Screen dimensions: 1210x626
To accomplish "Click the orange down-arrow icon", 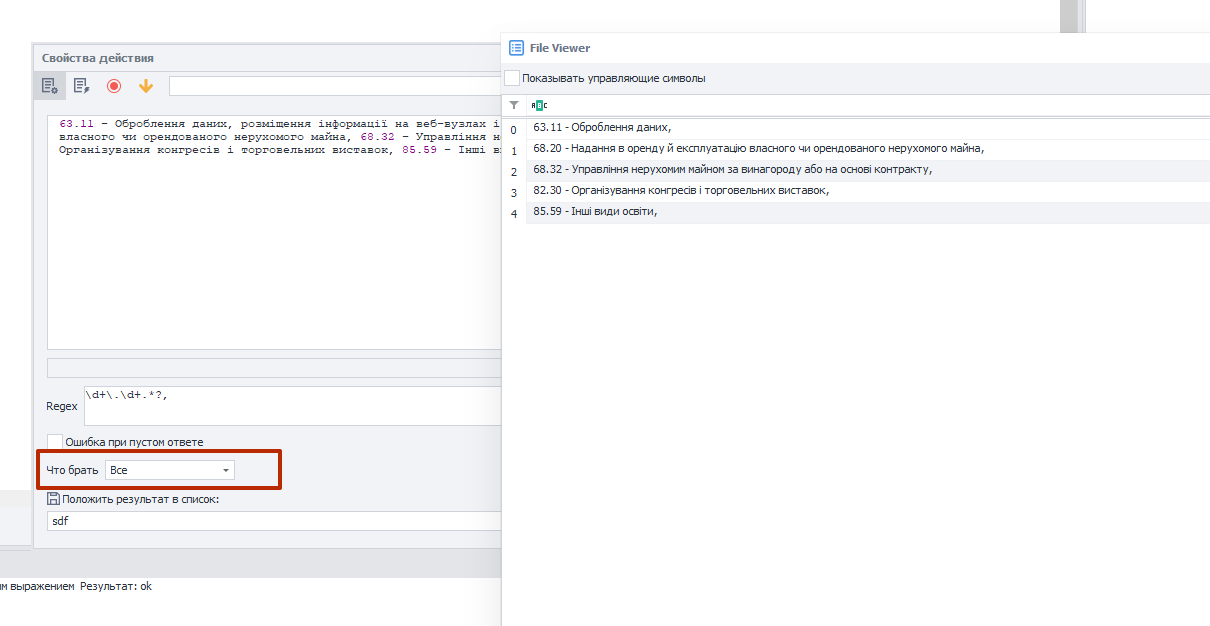I will click(x=146, y=86).
